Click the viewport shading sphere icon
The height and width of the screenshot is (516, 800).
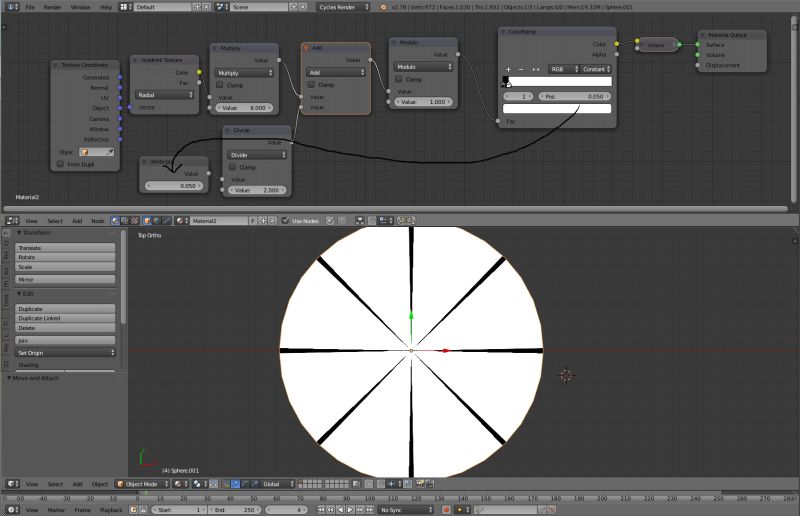(179, 484)
